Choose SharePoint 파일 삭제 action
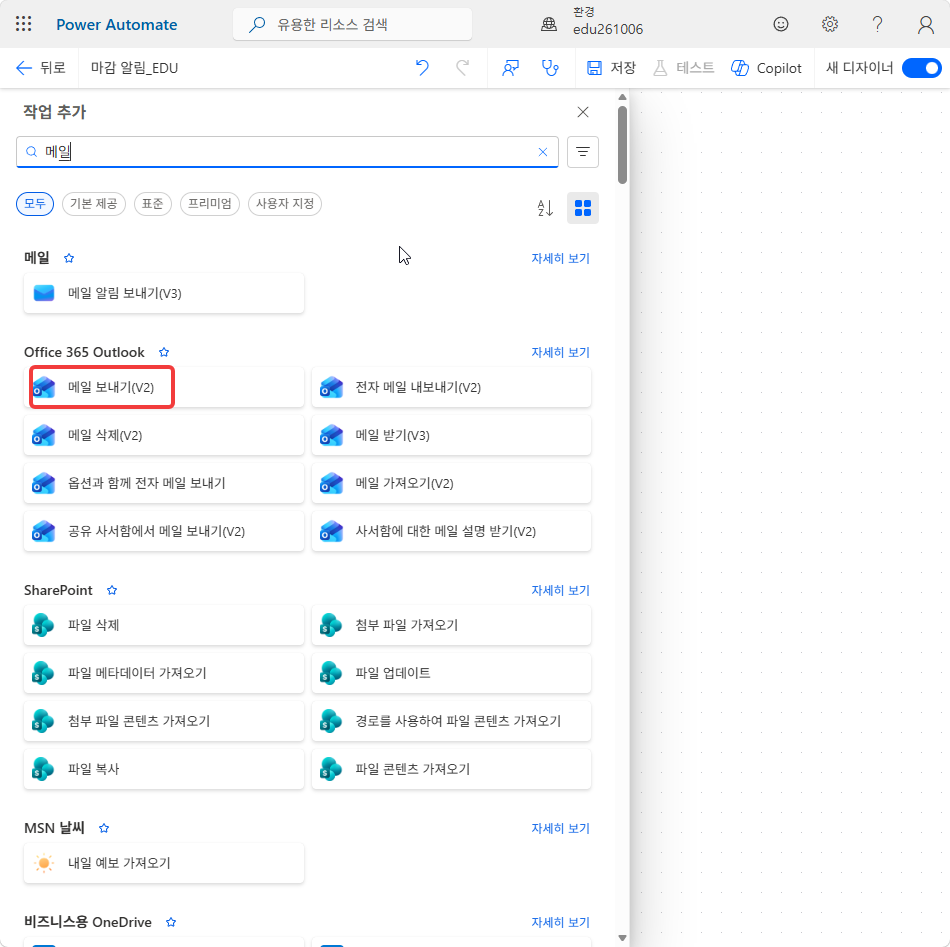Viewport: 950px width, 947px height. pyautogui.click(x=164, y=625)
